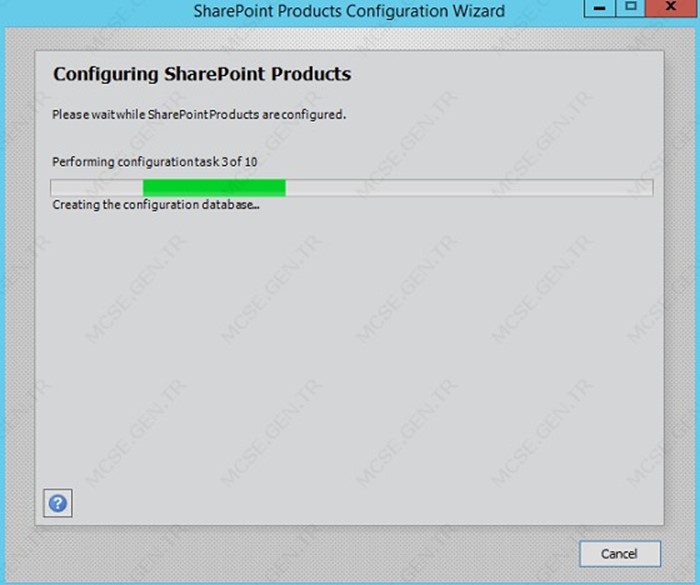Click the empty progress track left of green block
700x585 pixels.
pyautogui.click(x=97, y=188)
